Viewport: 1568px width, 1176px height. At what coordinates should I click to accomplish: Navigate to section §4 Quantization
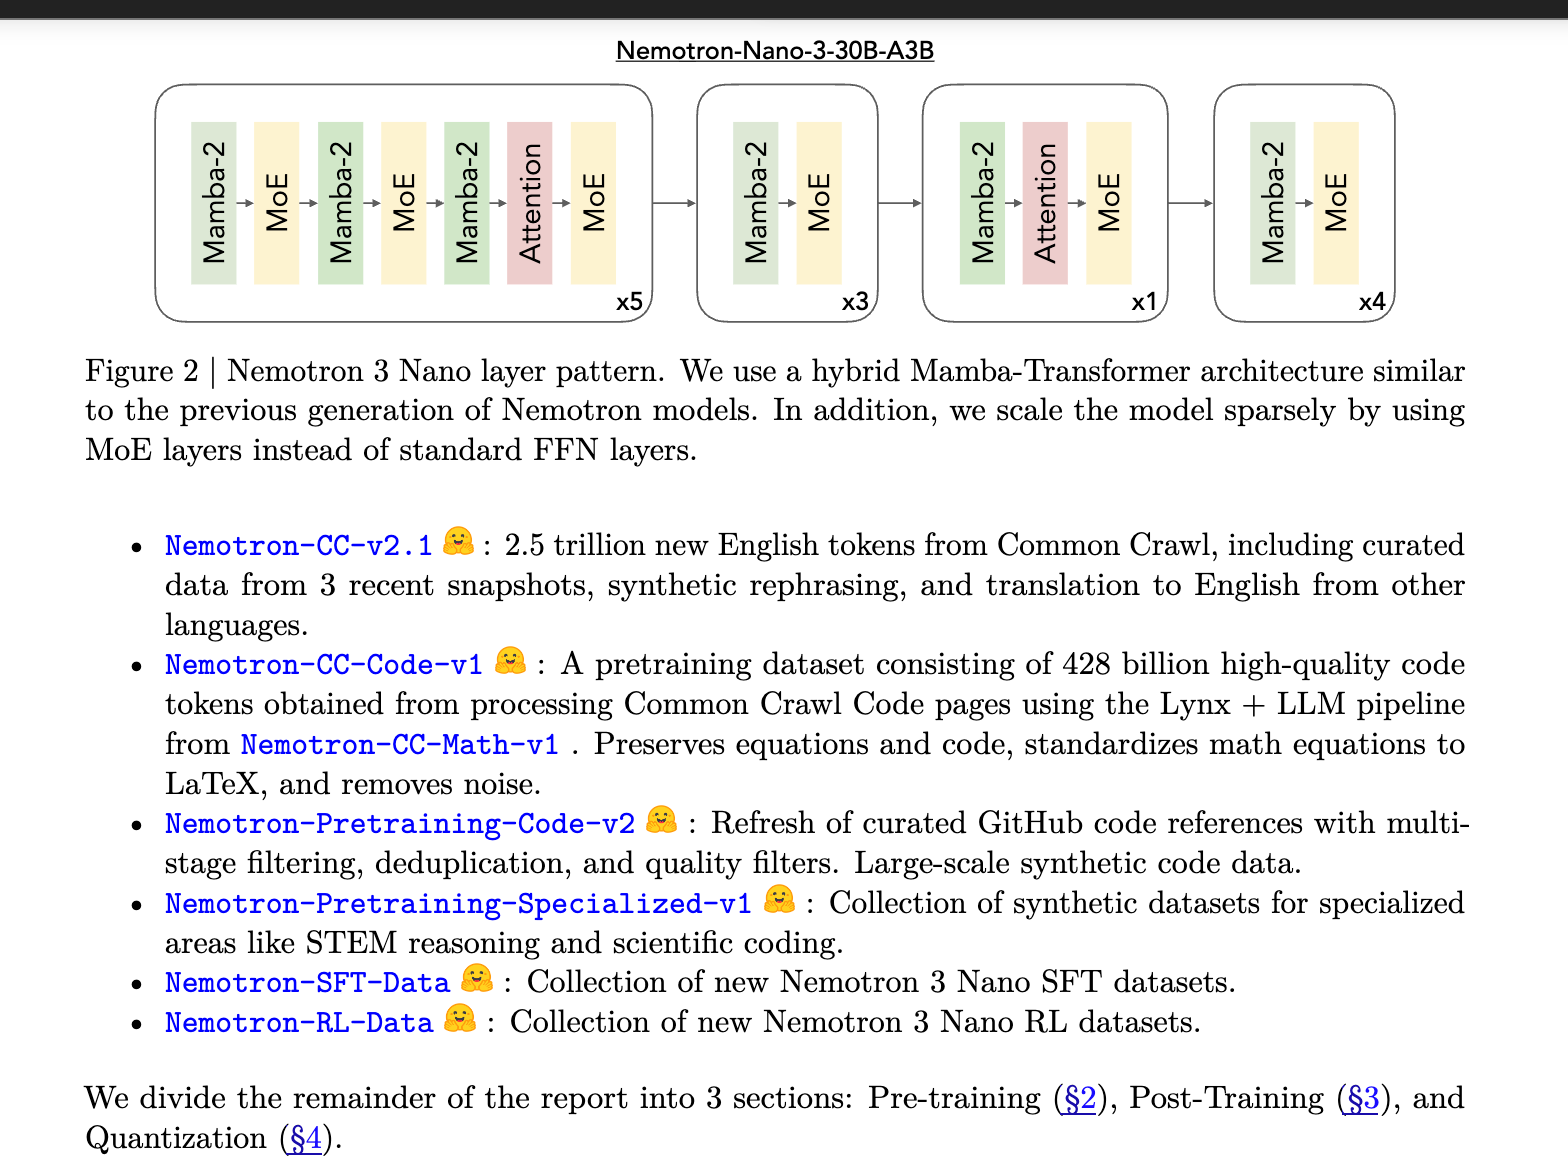pyautogui.click(x=305, y=1139)
